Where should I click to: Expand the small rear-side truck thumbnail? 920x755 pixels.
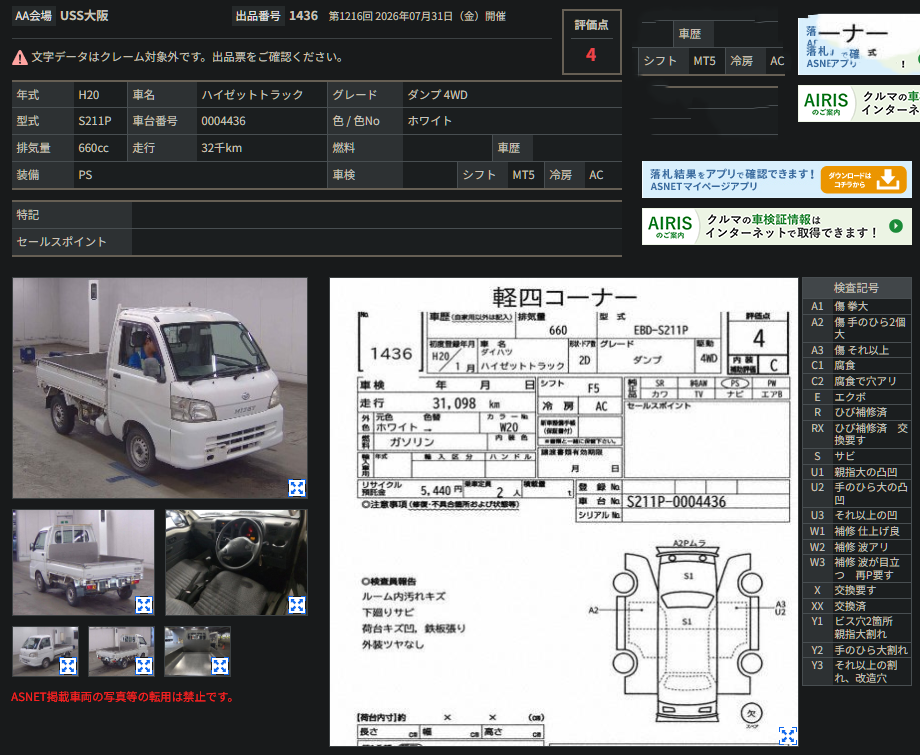click(x=144, y=666)
